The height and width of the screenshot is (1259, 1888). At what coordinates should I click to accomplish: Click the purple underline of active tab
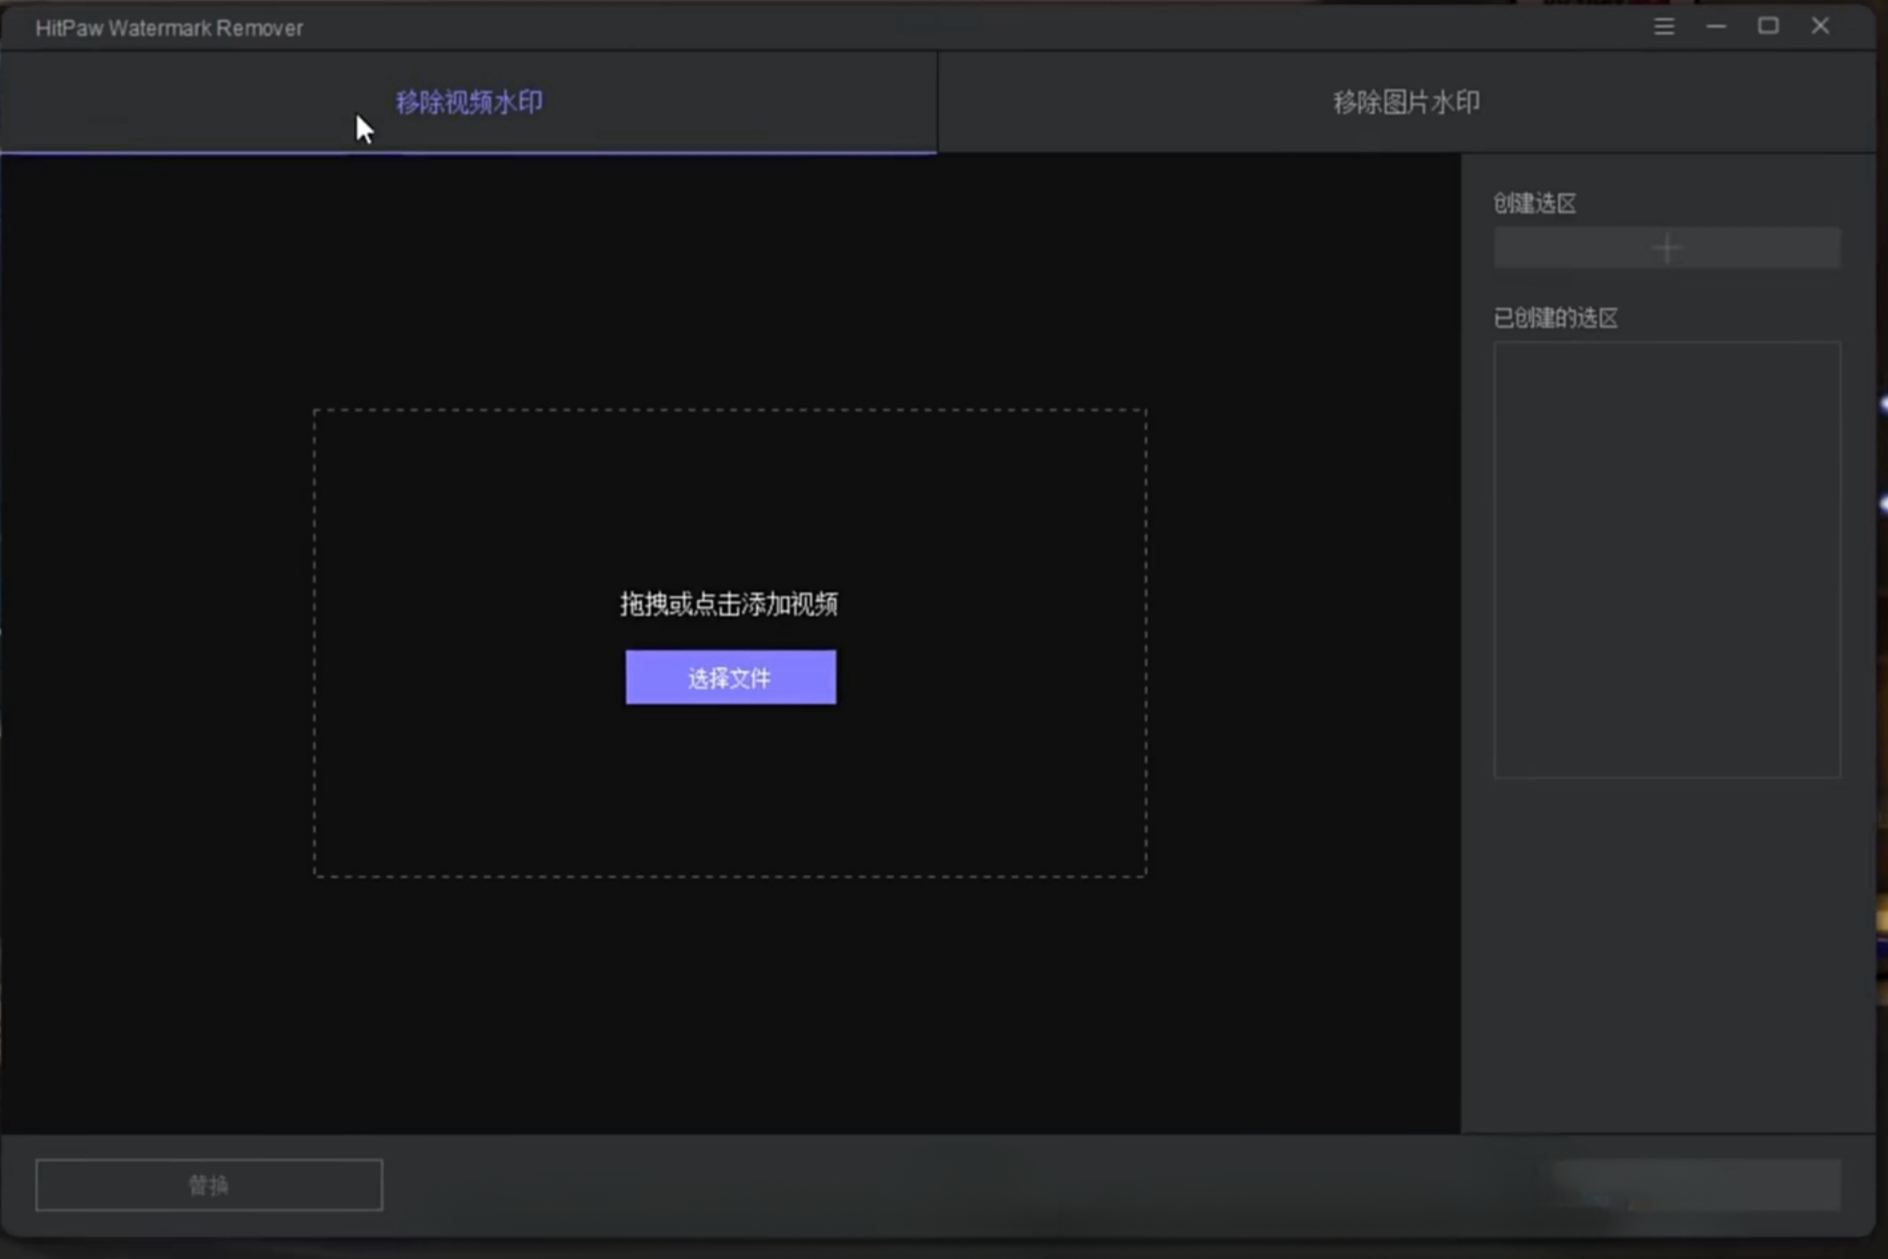(468, 152)
